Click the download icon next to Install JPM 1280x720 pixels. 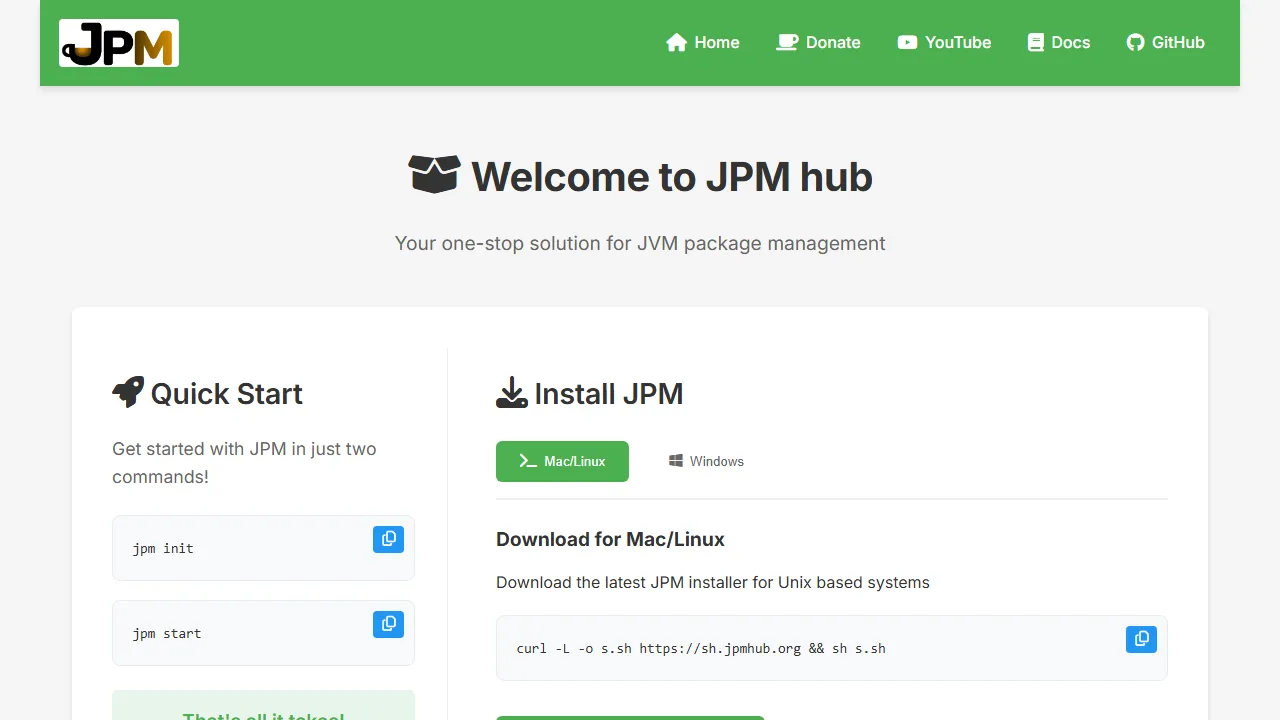pos(512,393)
